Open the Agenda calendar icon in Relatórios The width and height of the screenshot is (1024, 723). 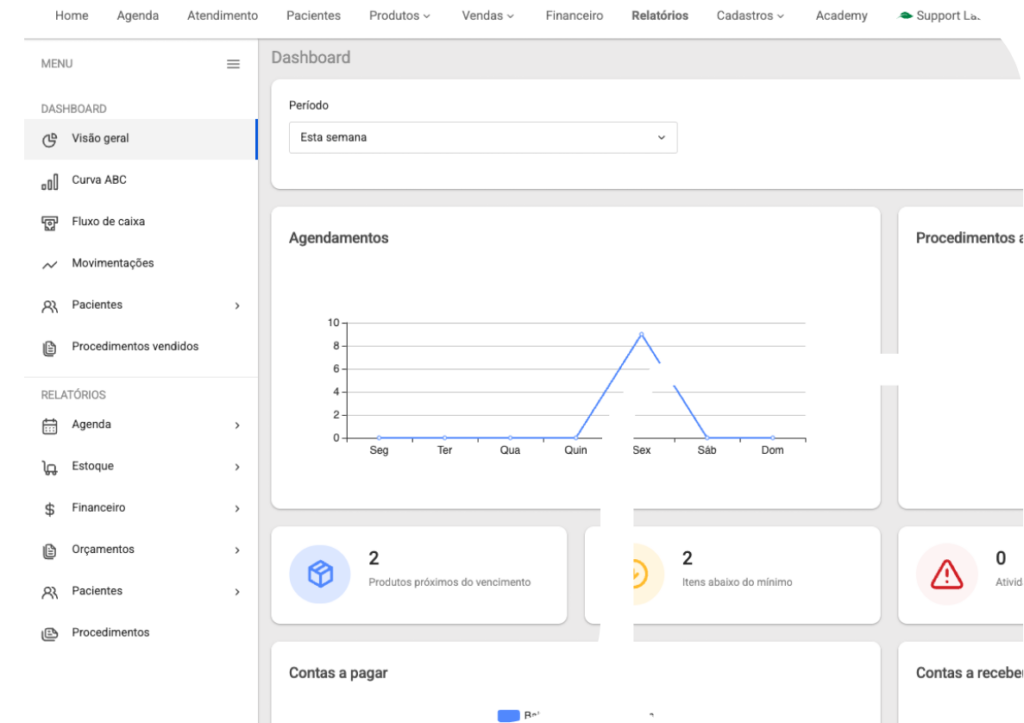pos(49,425)
